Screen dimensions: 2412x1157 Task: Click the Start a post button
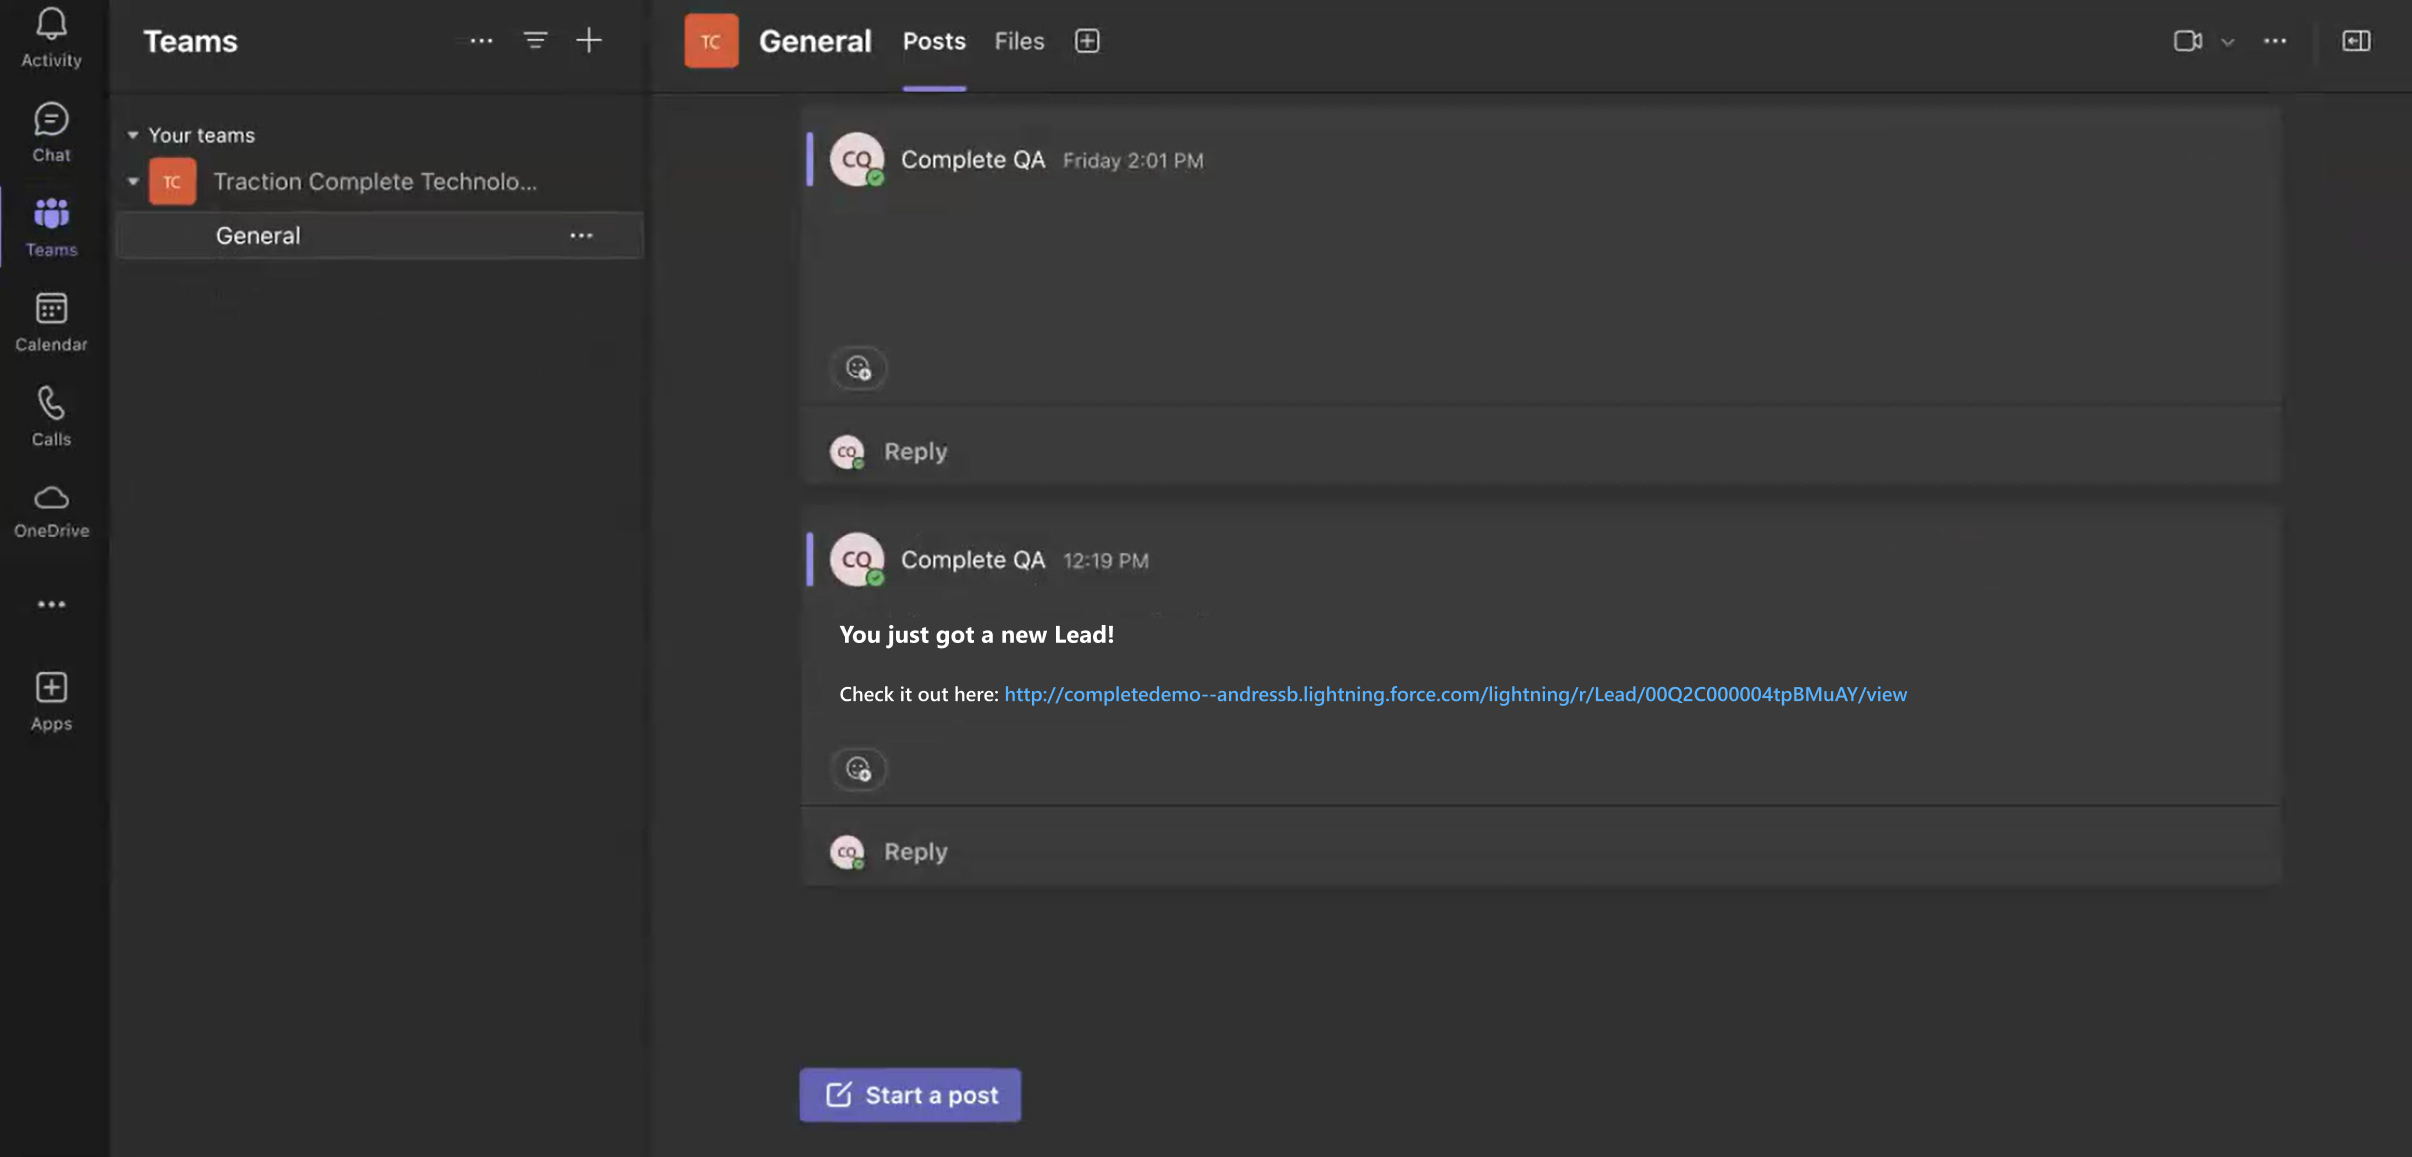(x=910, y=1095)
